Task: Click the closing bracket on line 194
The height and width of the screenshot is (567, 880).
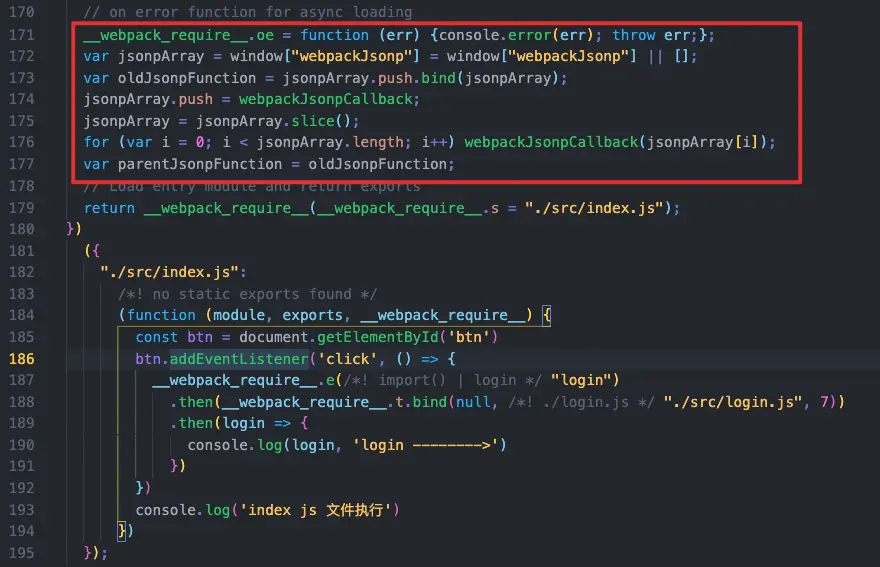Action: [x=122, y=531]
